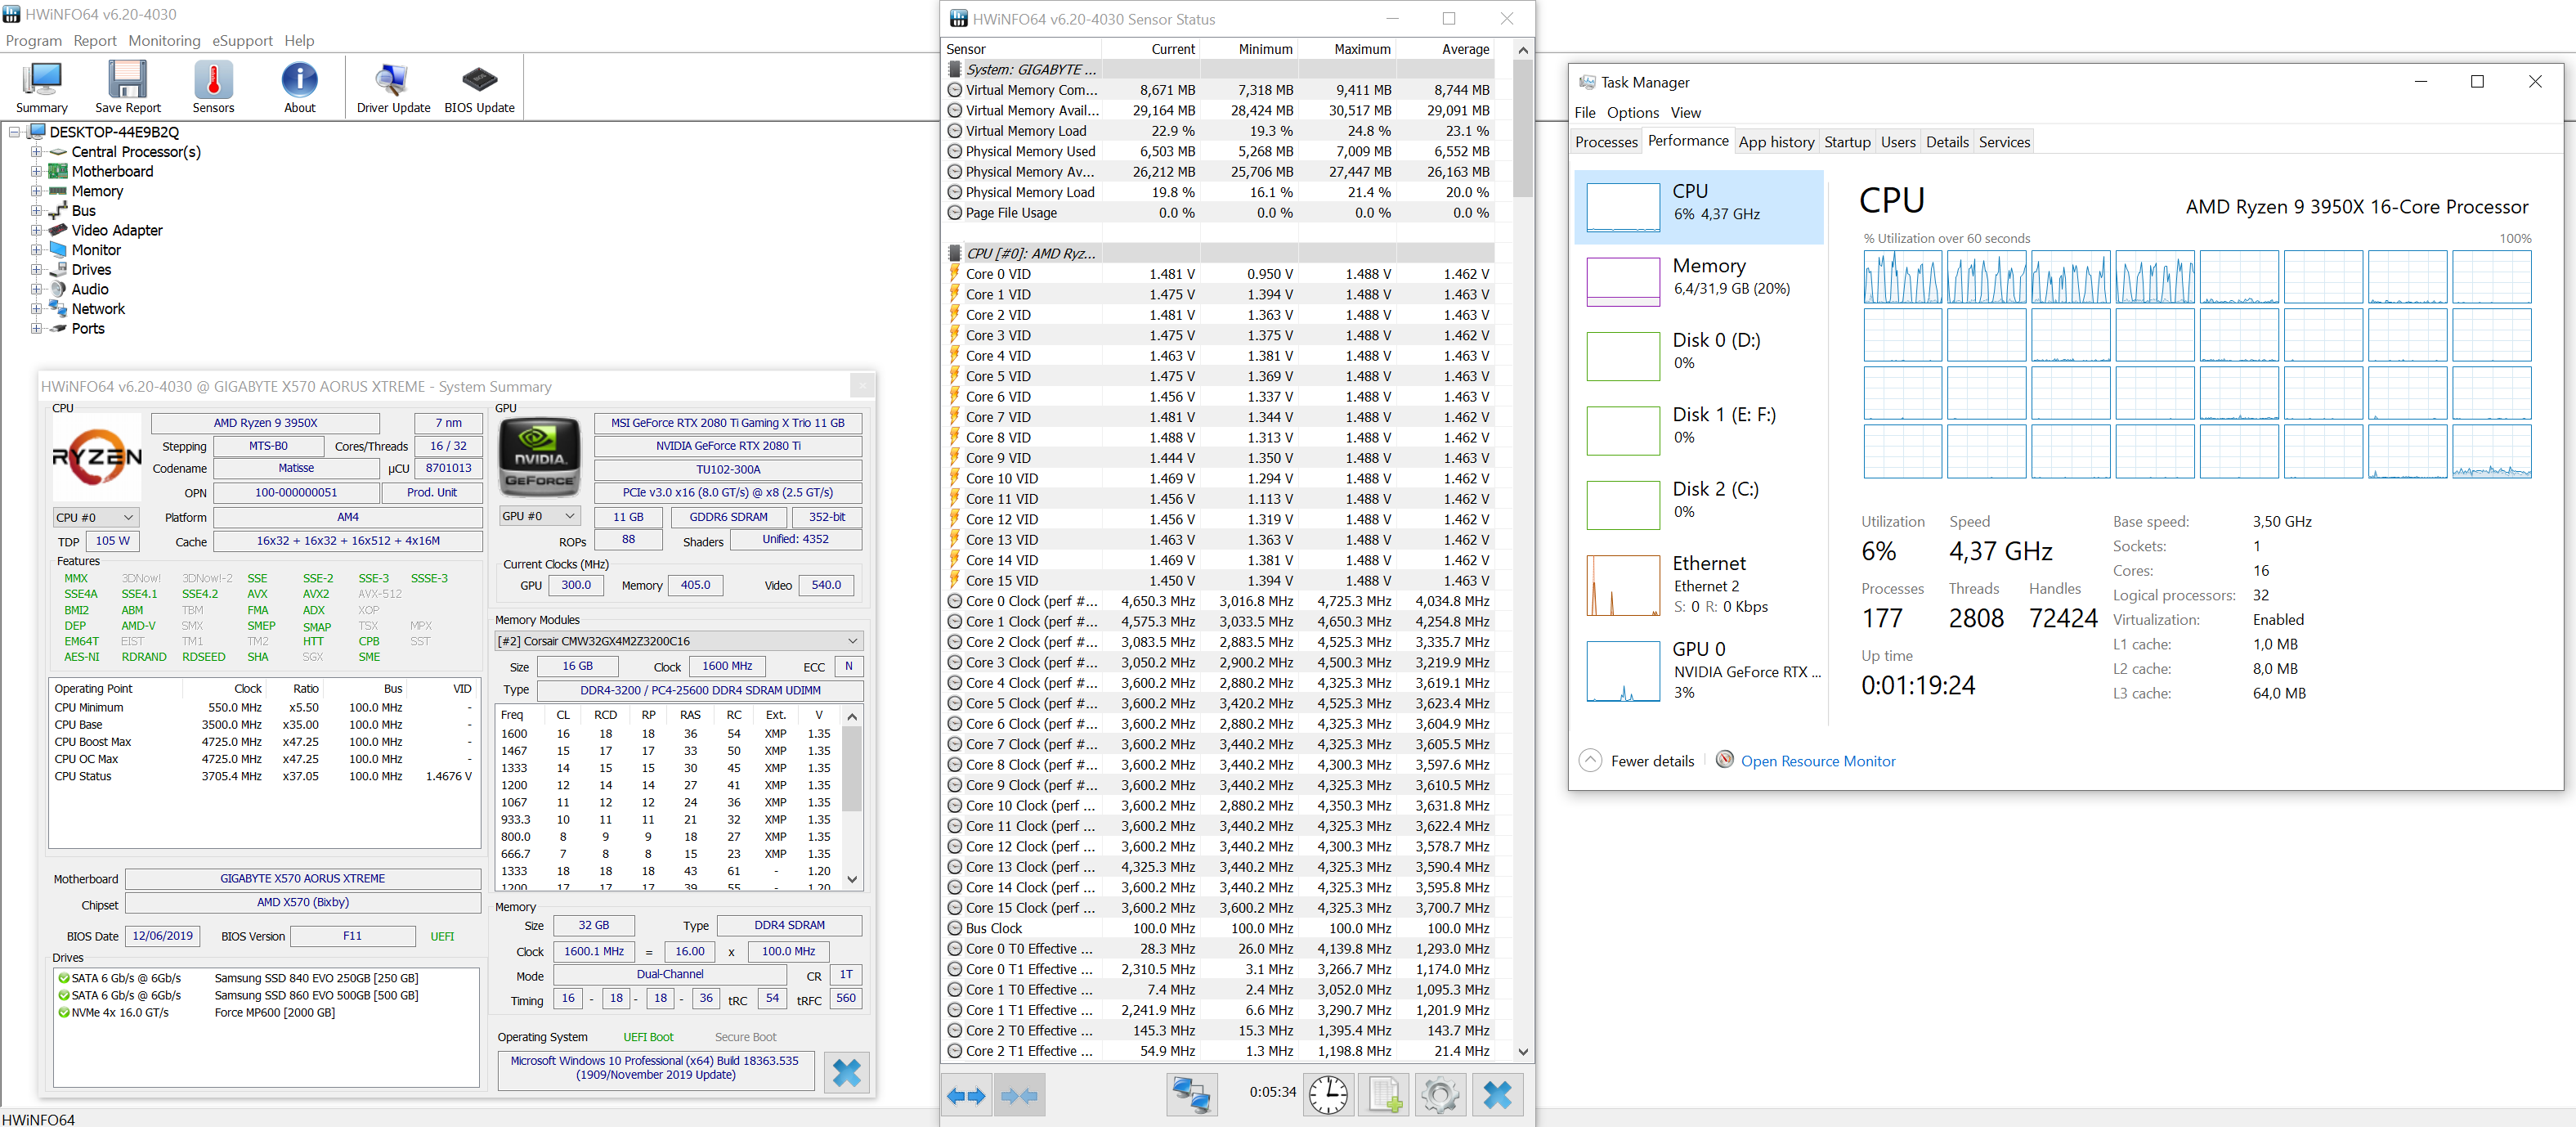
Task: Switch to the Startup tab
Action: (1846, 142)
